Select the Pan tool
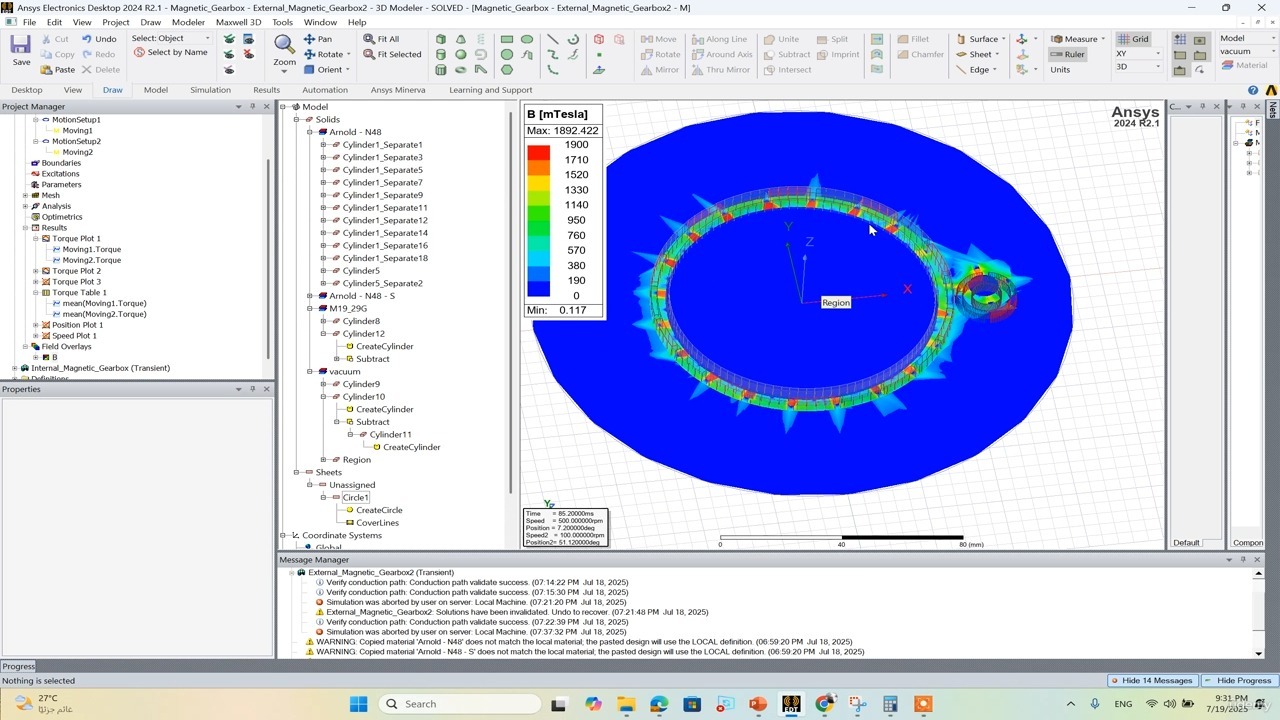 318,39
